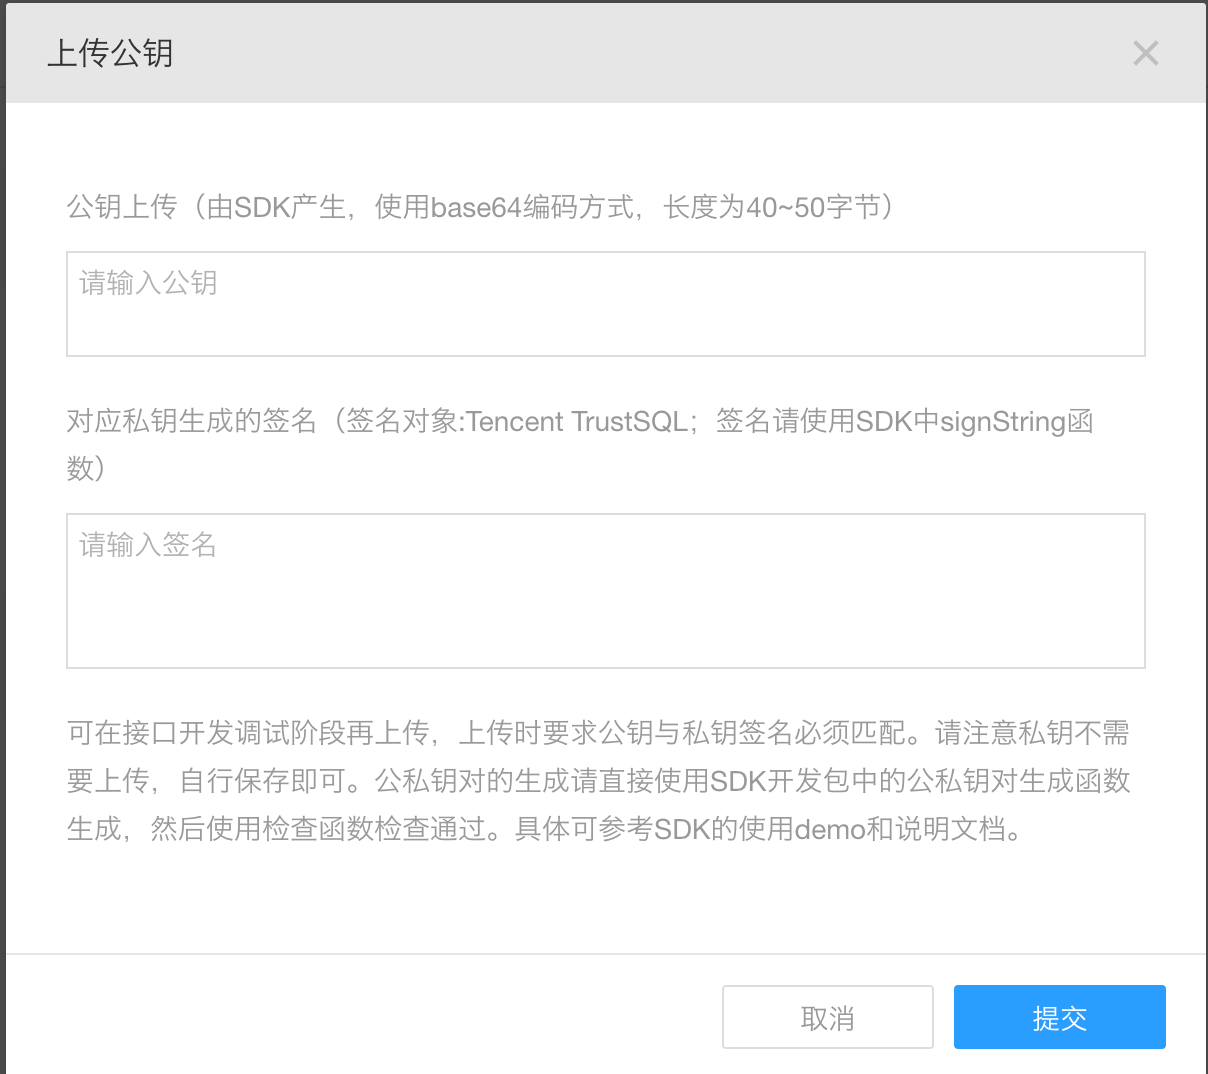Click 请输入签名 placeholder text
This screenshot has height=1074, width=1208.
pos(148,545)
